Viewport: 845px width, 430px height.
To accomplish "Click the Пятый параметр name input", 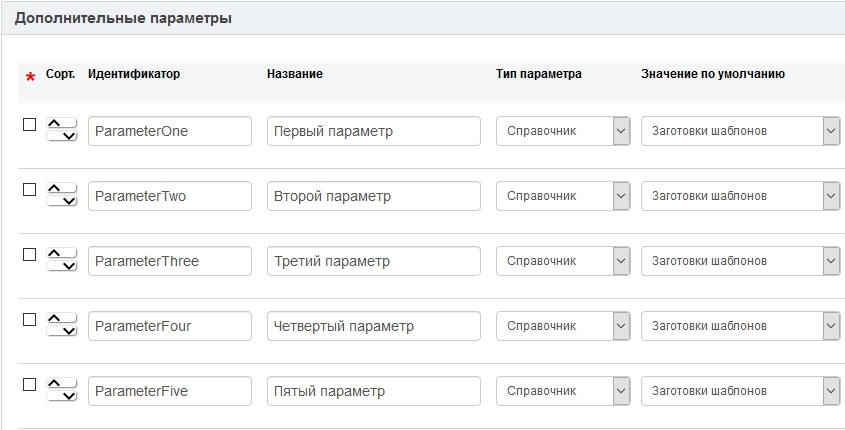I will [x=373, y=391].
